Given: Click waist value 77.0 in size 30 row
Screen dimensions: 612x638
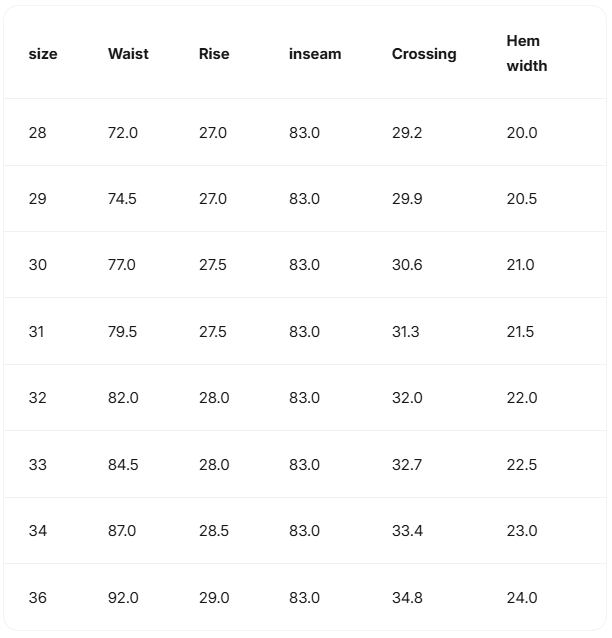Looking at the screenshot, I should (x=122, y=265).
